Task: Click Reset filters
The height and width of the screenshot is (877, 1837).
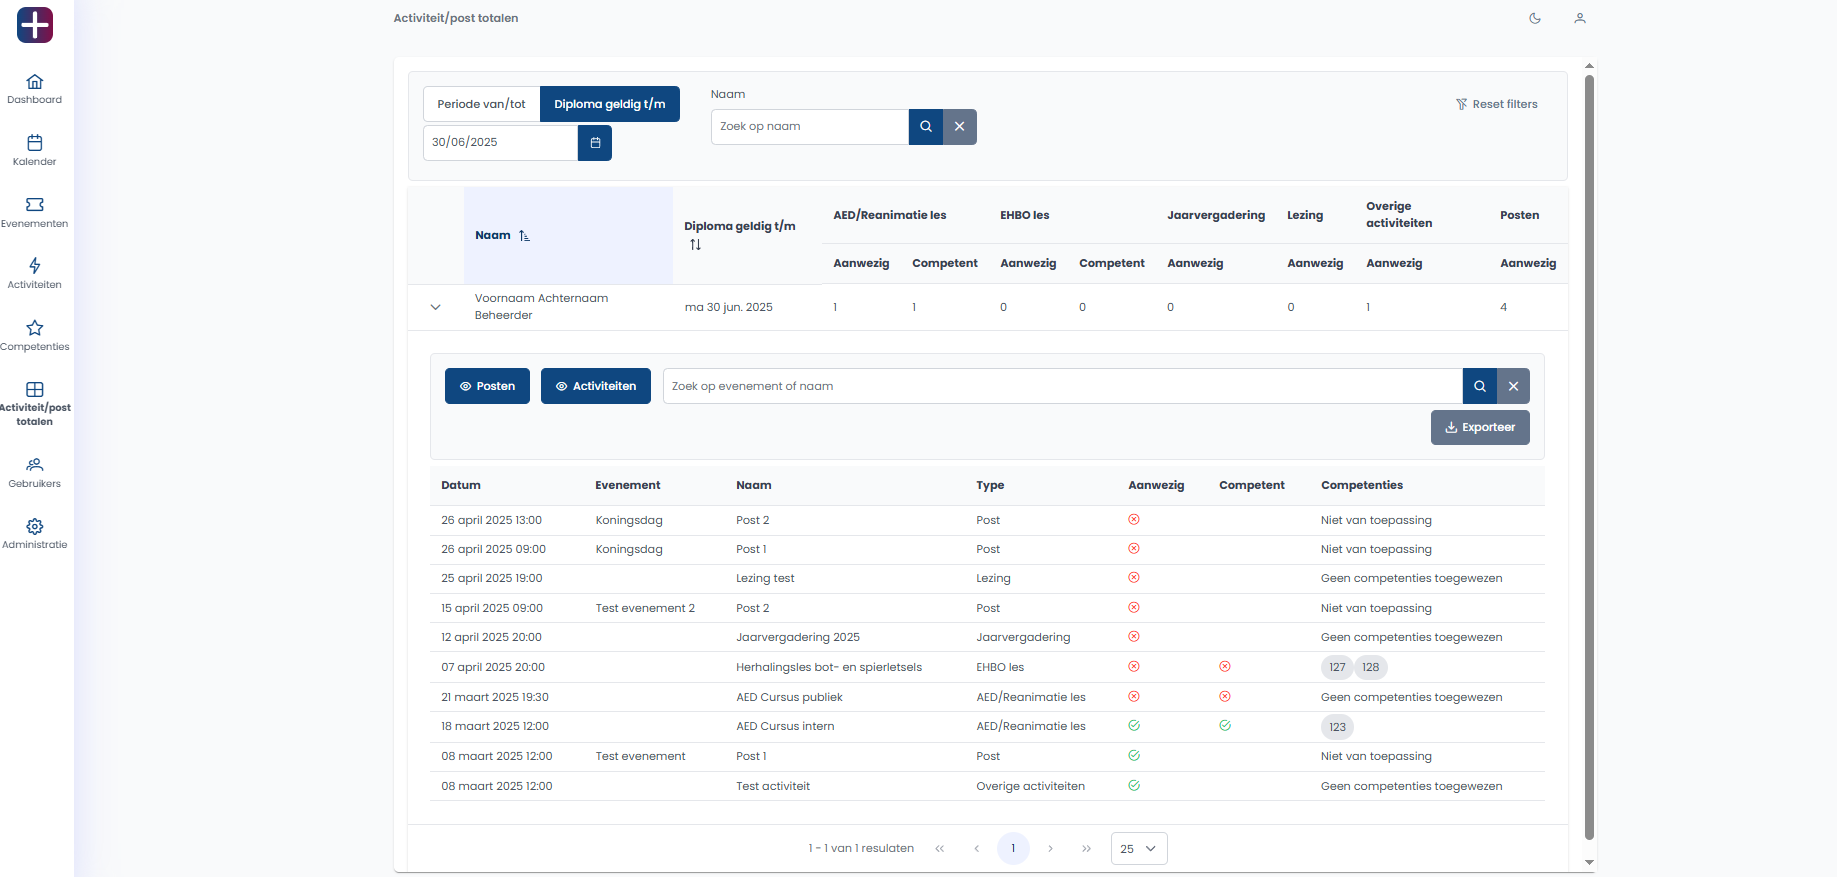Action: pyautogui.click(x=1496, y=104)
